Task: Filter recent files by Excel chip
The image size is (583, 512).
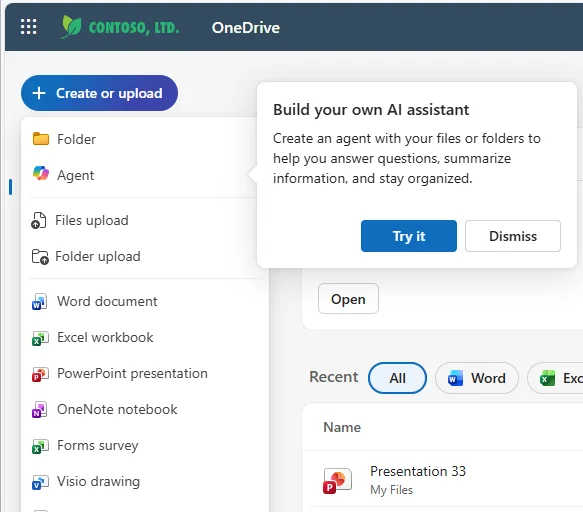Action: [x=555, y=378]
